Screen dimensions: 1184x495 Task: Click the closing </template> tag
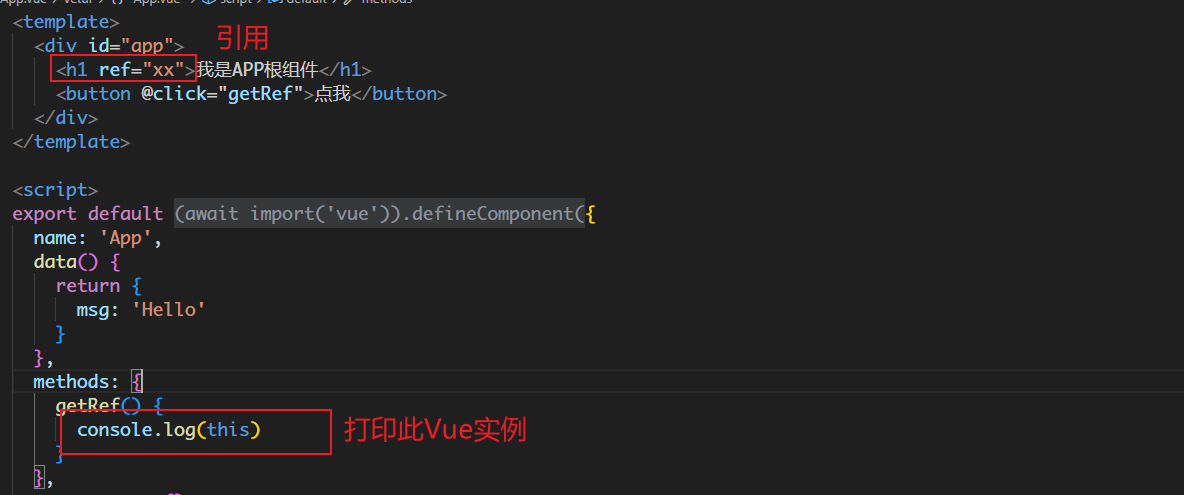point(71,142)
